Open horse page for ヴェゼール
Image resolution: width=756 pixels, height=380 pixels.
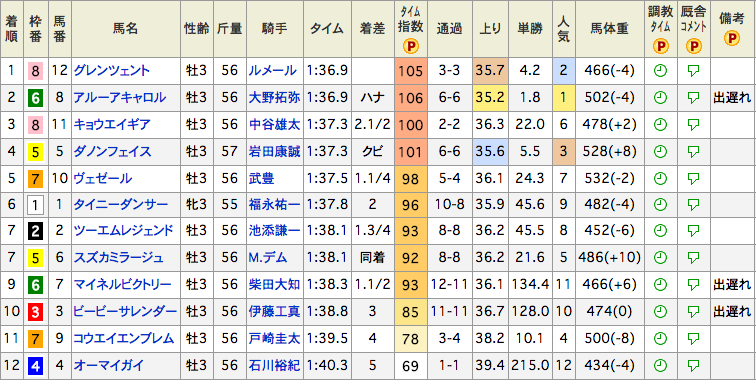(102, 178)
